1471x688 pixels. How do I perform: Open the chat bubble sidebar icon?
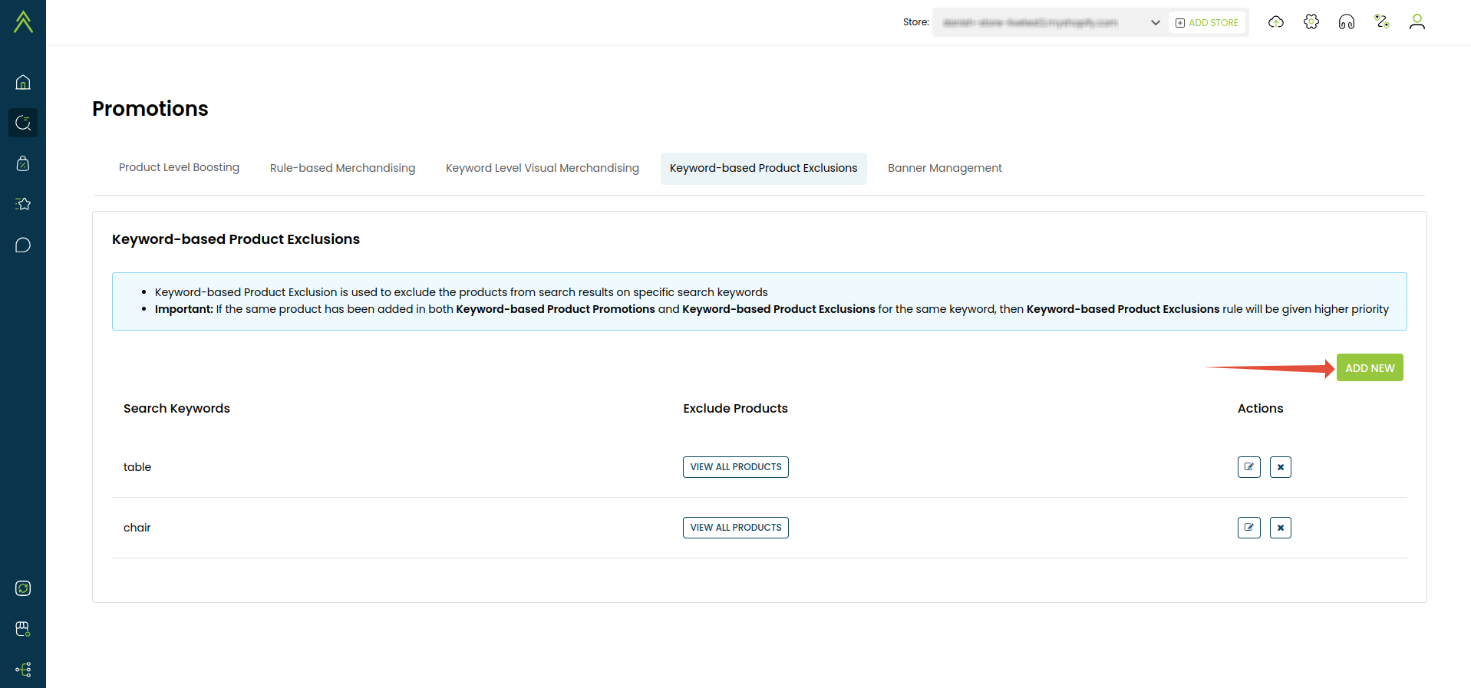[x=23, y=245]
